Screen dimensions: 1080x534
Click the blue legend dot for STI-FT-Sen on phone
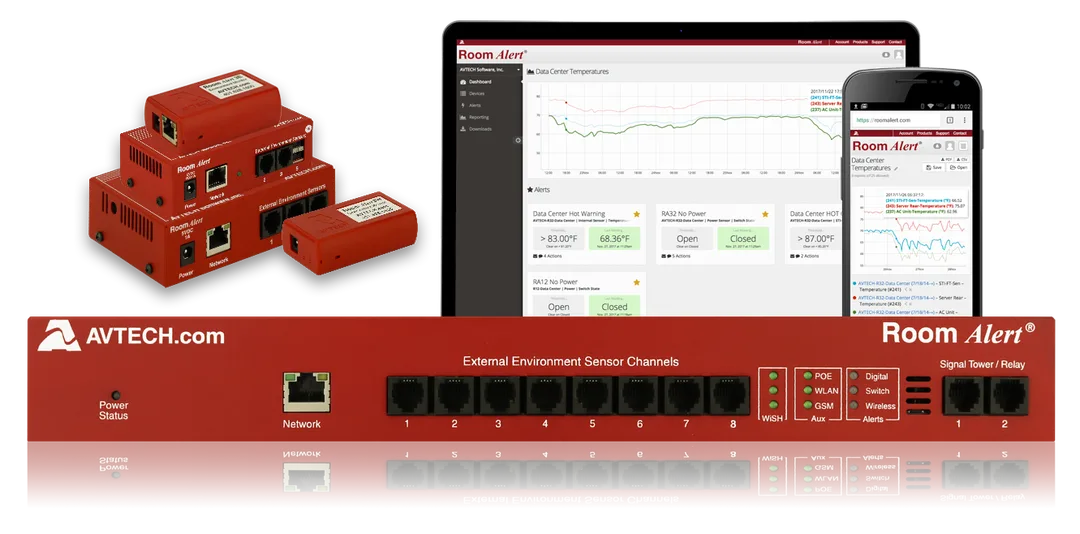pos(855,283)
